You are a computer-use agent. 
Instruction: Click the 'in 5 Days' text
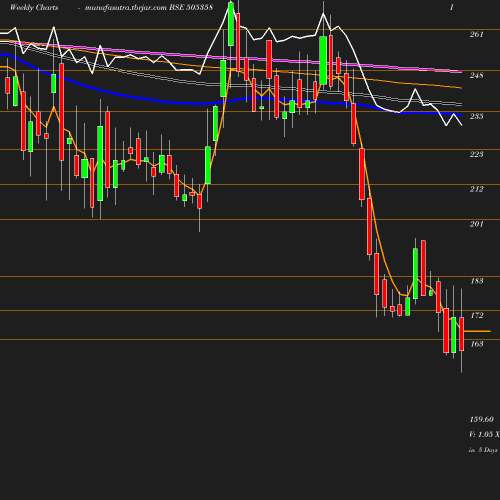click(x=483, y=450)
